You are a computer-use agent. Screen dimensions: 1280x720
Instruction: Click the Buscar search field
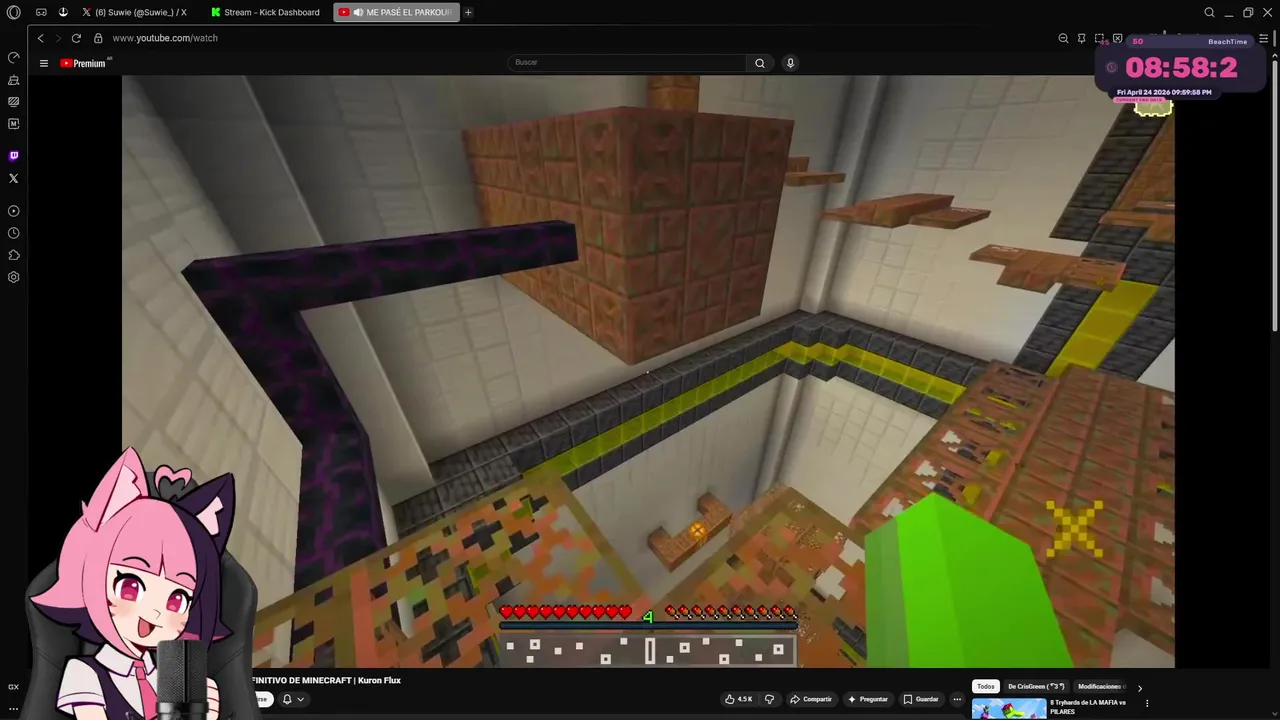pyautogui.click(x=626, y=62)
